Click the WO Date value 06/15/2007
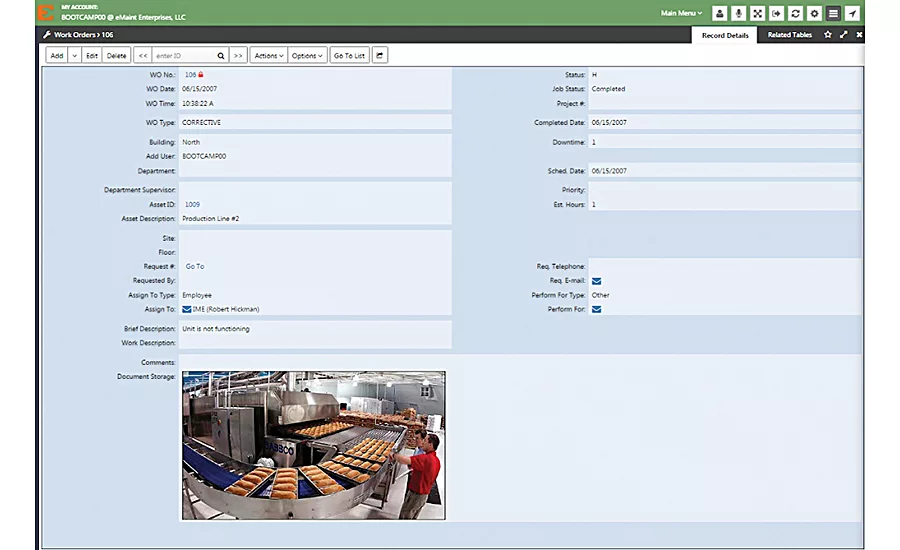 (x=200, y=89)
